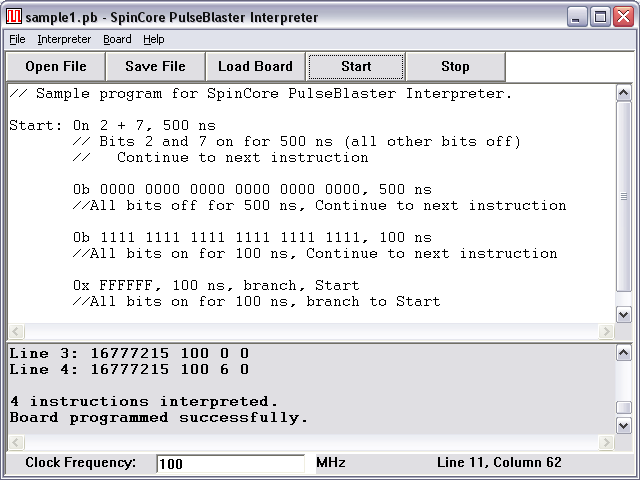Click the Open File button
Screen dimensions: 640x480
56,67
